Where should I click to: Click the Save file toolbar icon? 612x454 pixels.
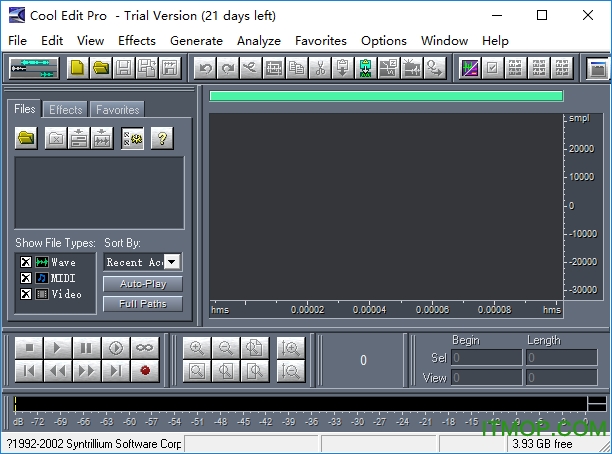pyautogui.click(x=124, y=68)
